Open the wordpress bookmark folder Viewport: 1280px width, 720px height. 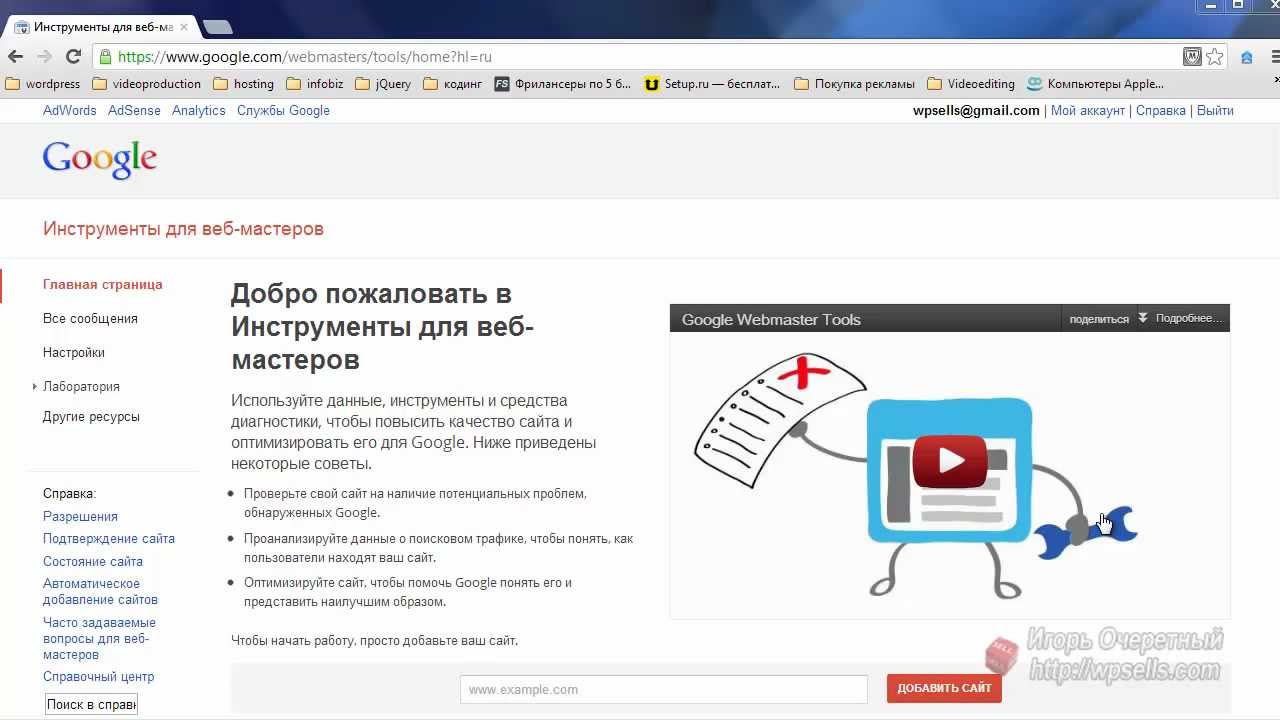tap(43, 84)
